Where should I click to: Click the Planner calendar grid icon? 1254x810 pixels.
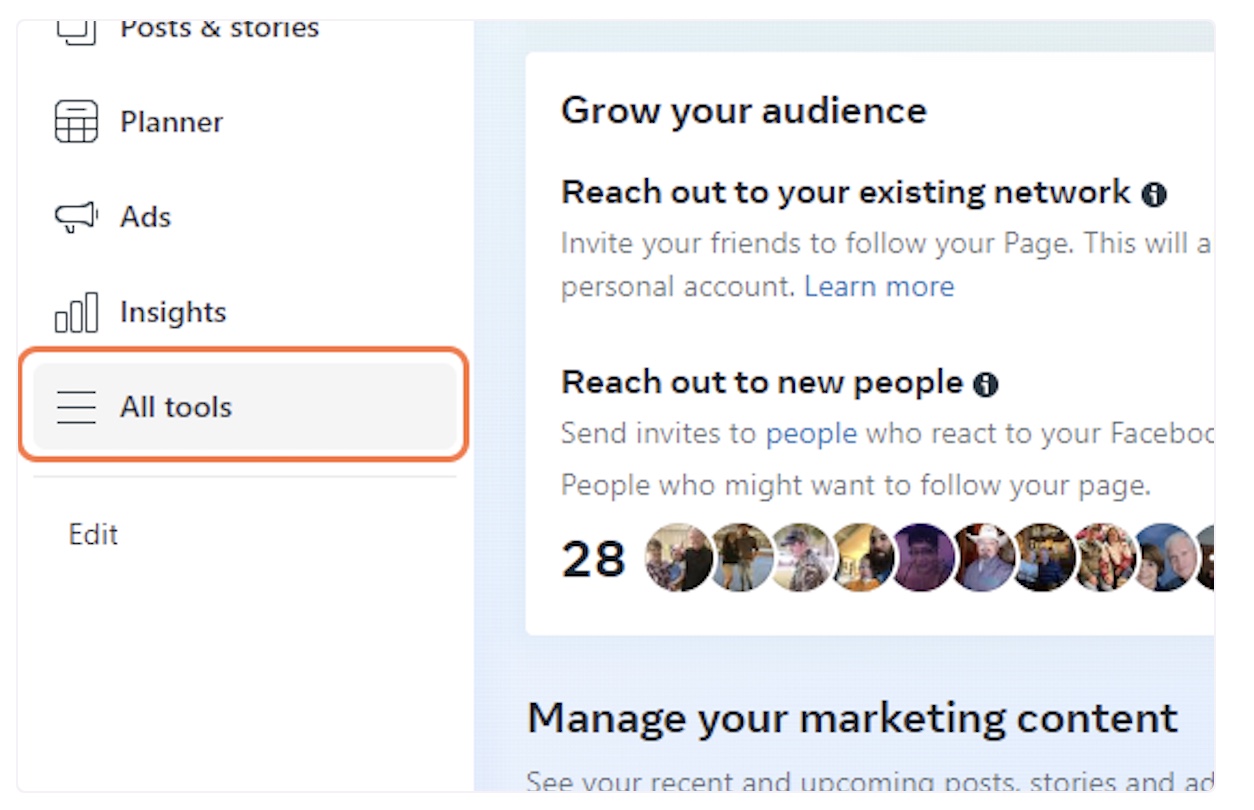[x=76, y=122]
